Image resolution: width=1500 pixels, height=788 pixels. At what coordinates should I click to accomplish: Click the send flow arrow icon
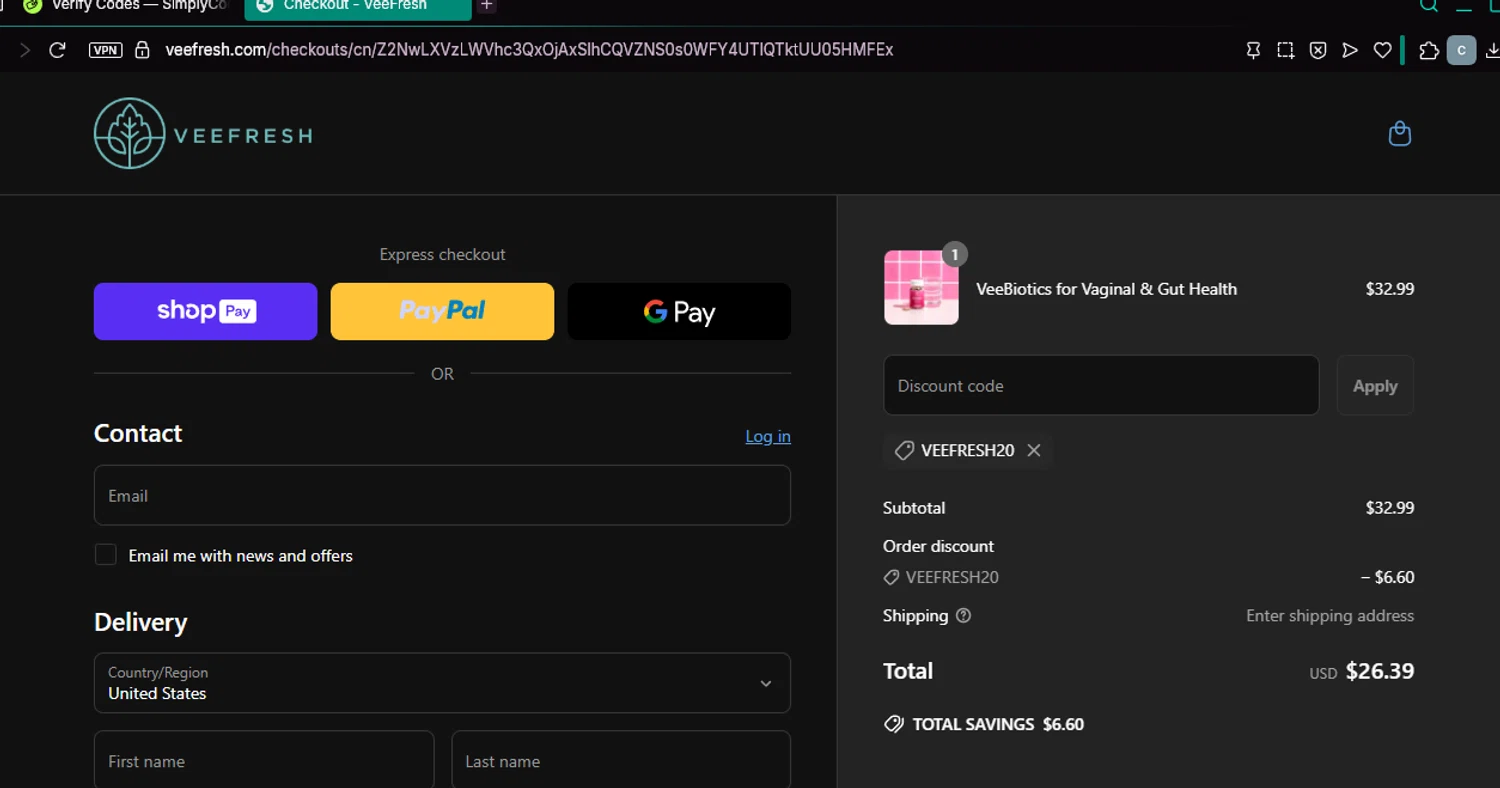tap(1350, 50)
